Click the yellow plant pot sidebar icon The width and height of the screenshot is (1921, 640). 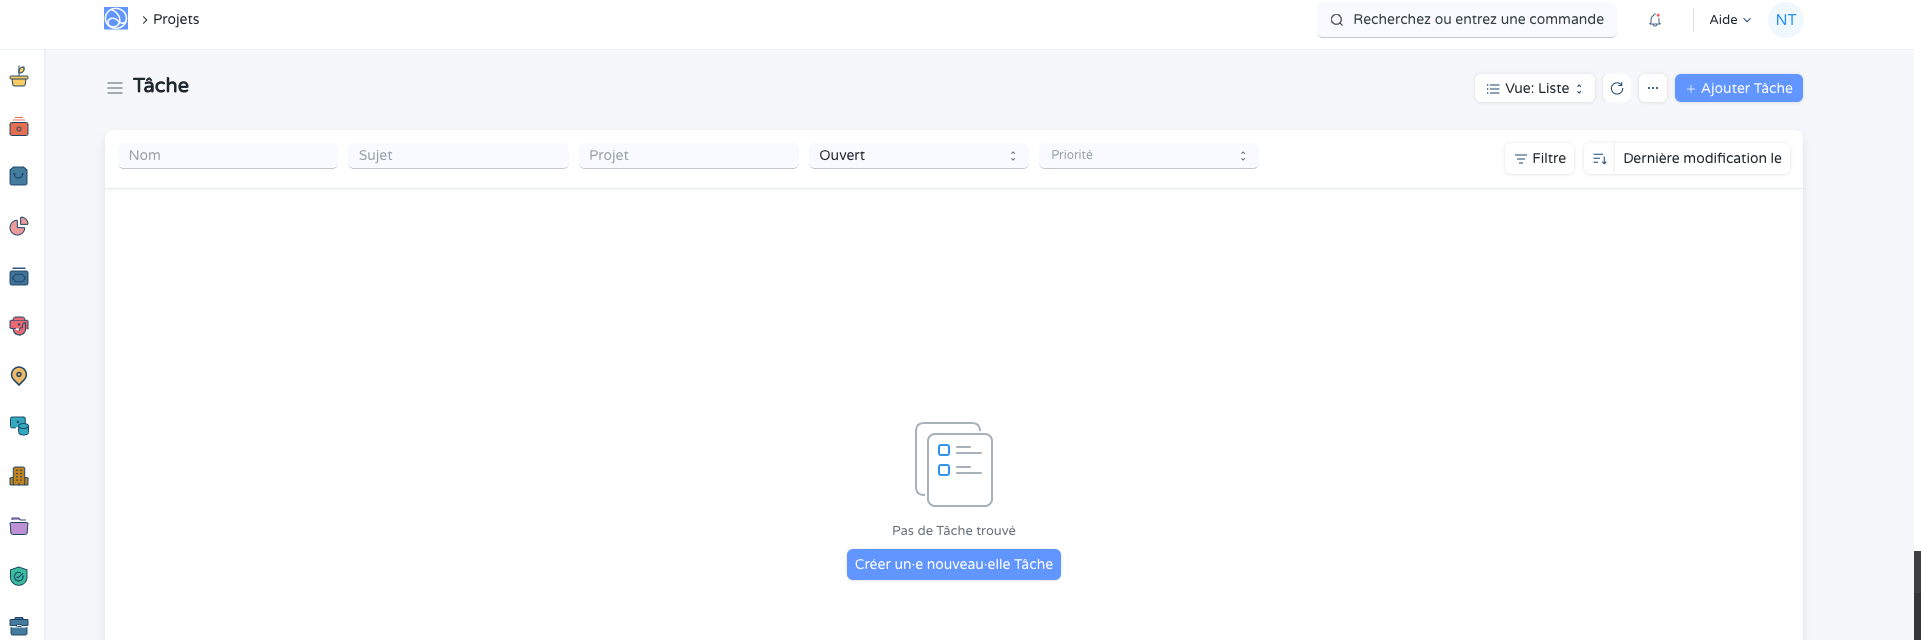click(x=19, y=77)
